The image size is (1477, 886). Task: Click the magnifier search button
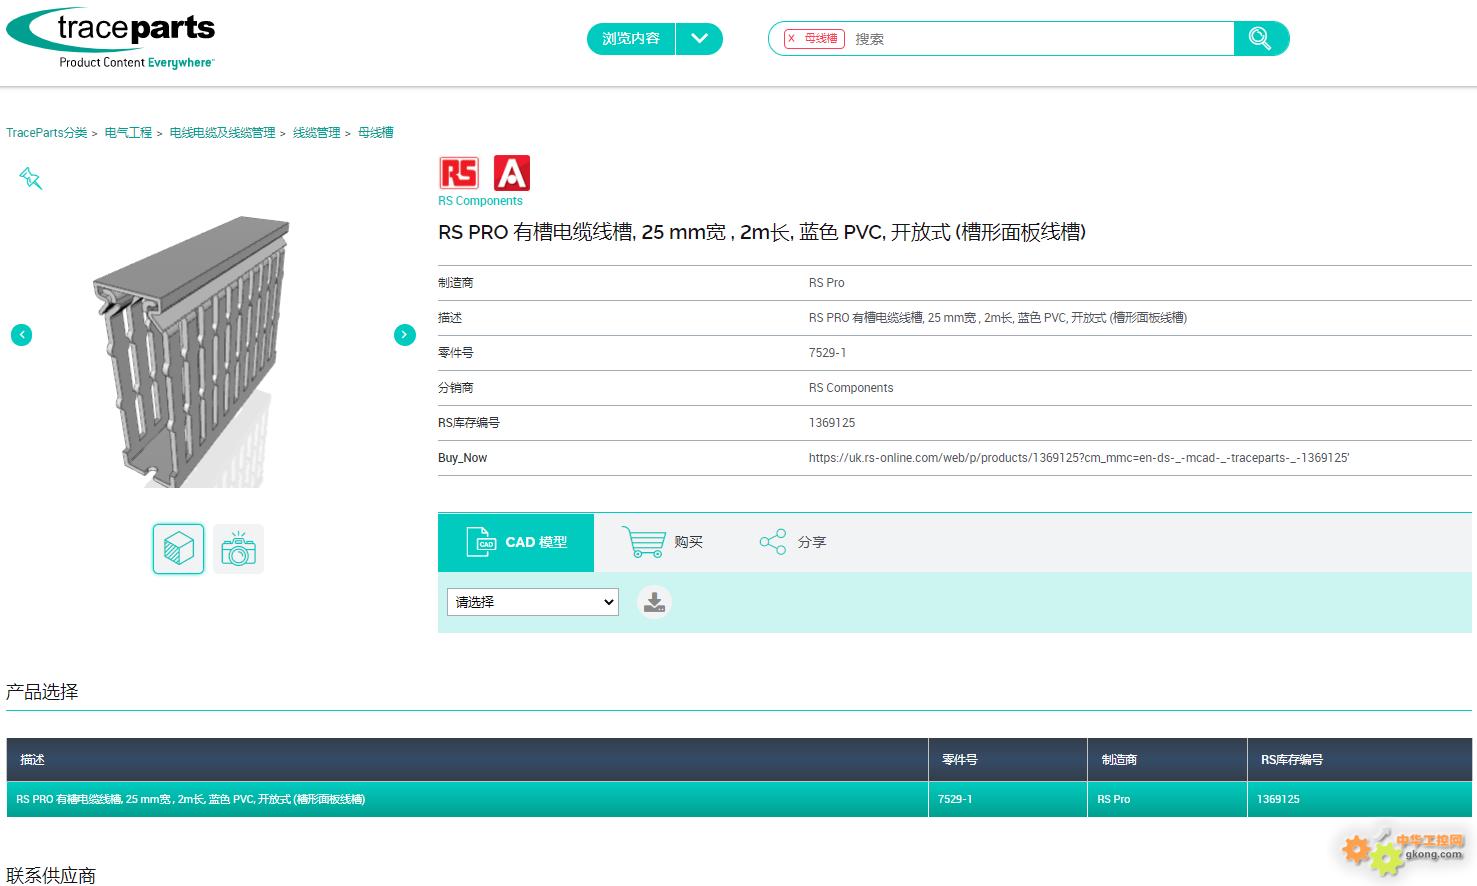click(1261, 39)
